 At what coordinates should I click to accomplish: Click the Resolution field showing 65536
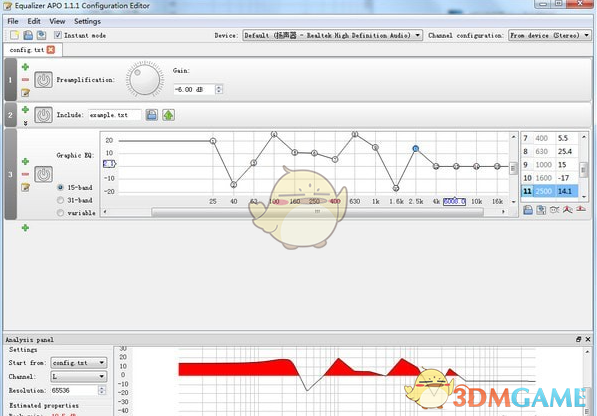tap(74, 390)
